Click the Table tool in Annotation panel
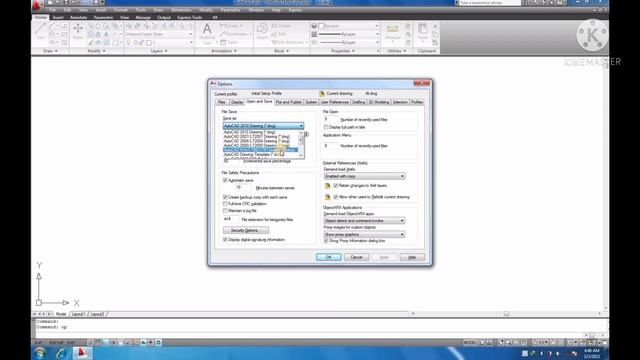640x360 pixels. click(x=229, y=42)
